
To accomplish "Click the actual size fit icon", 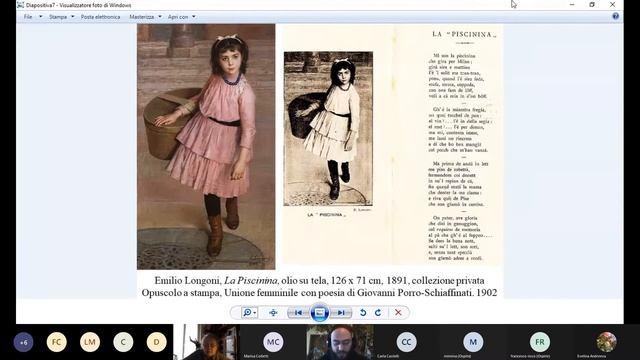I will [273, 313].
